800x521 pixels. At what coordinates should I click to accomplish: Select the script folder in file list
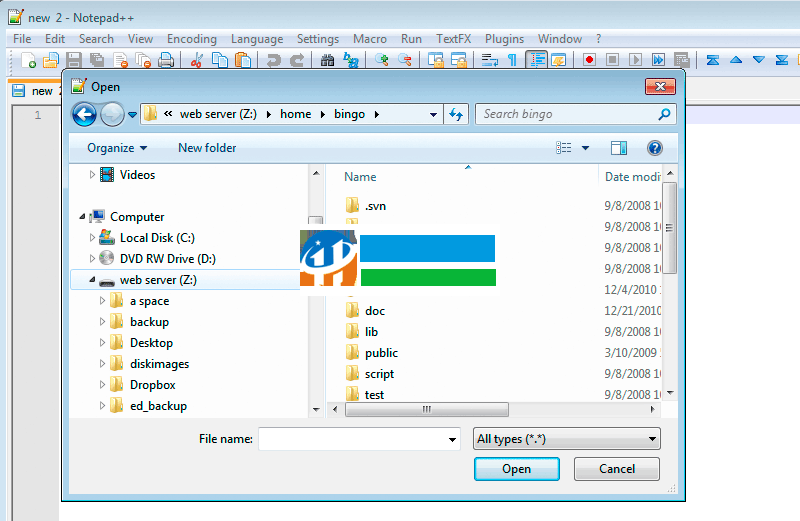379,374
